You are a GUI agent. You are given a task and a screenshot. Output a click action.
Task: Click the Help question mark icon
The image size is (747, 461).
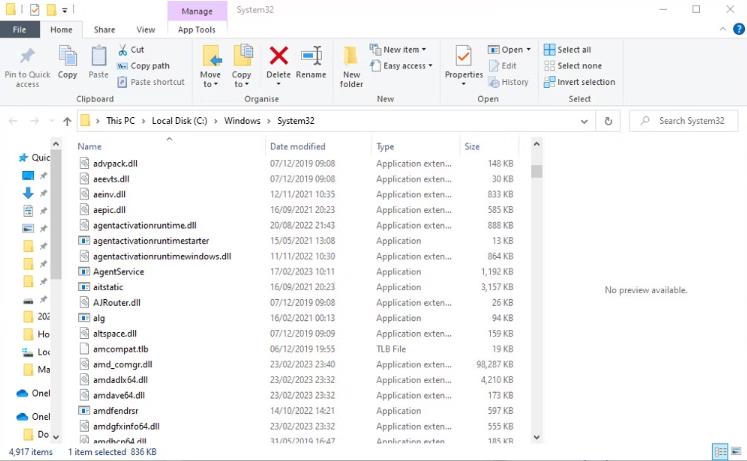pyautogui.click(x=738, y=29)
